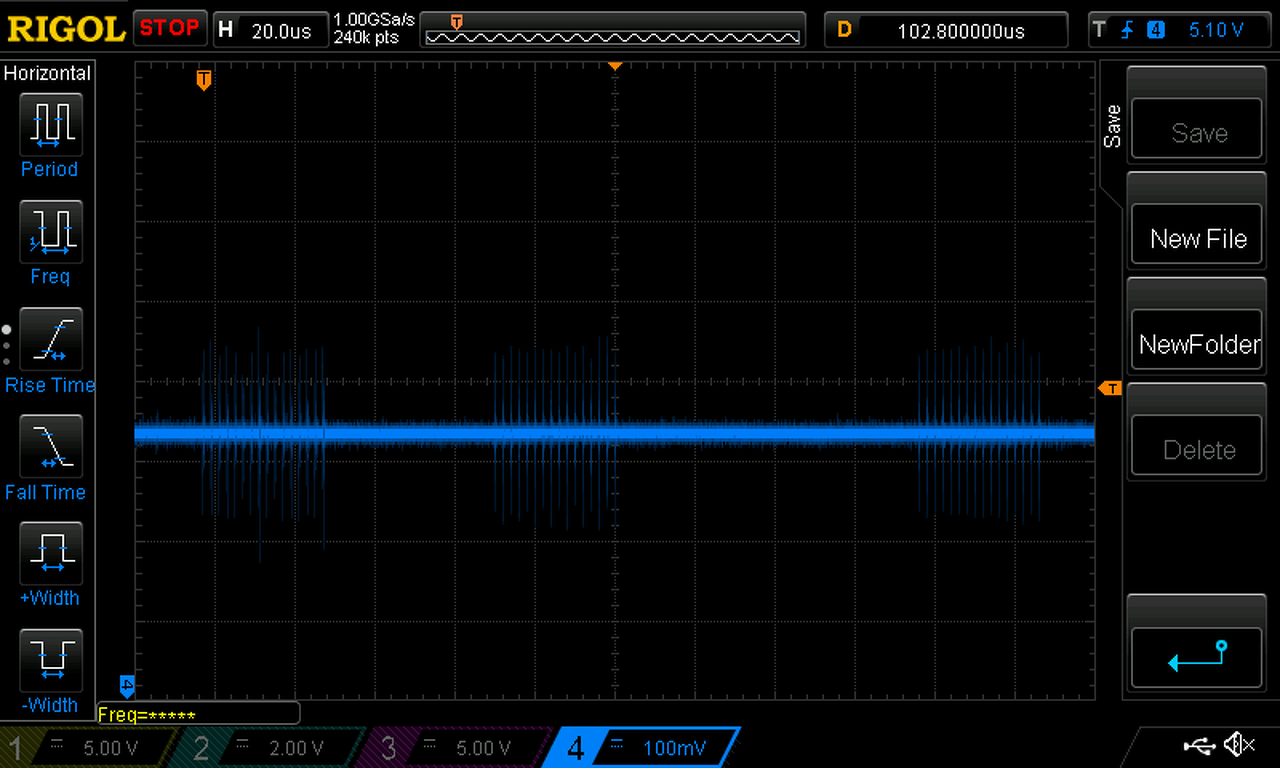
Task: Click the 240k pts memory depth readout
Action: [x=366, y=38]
